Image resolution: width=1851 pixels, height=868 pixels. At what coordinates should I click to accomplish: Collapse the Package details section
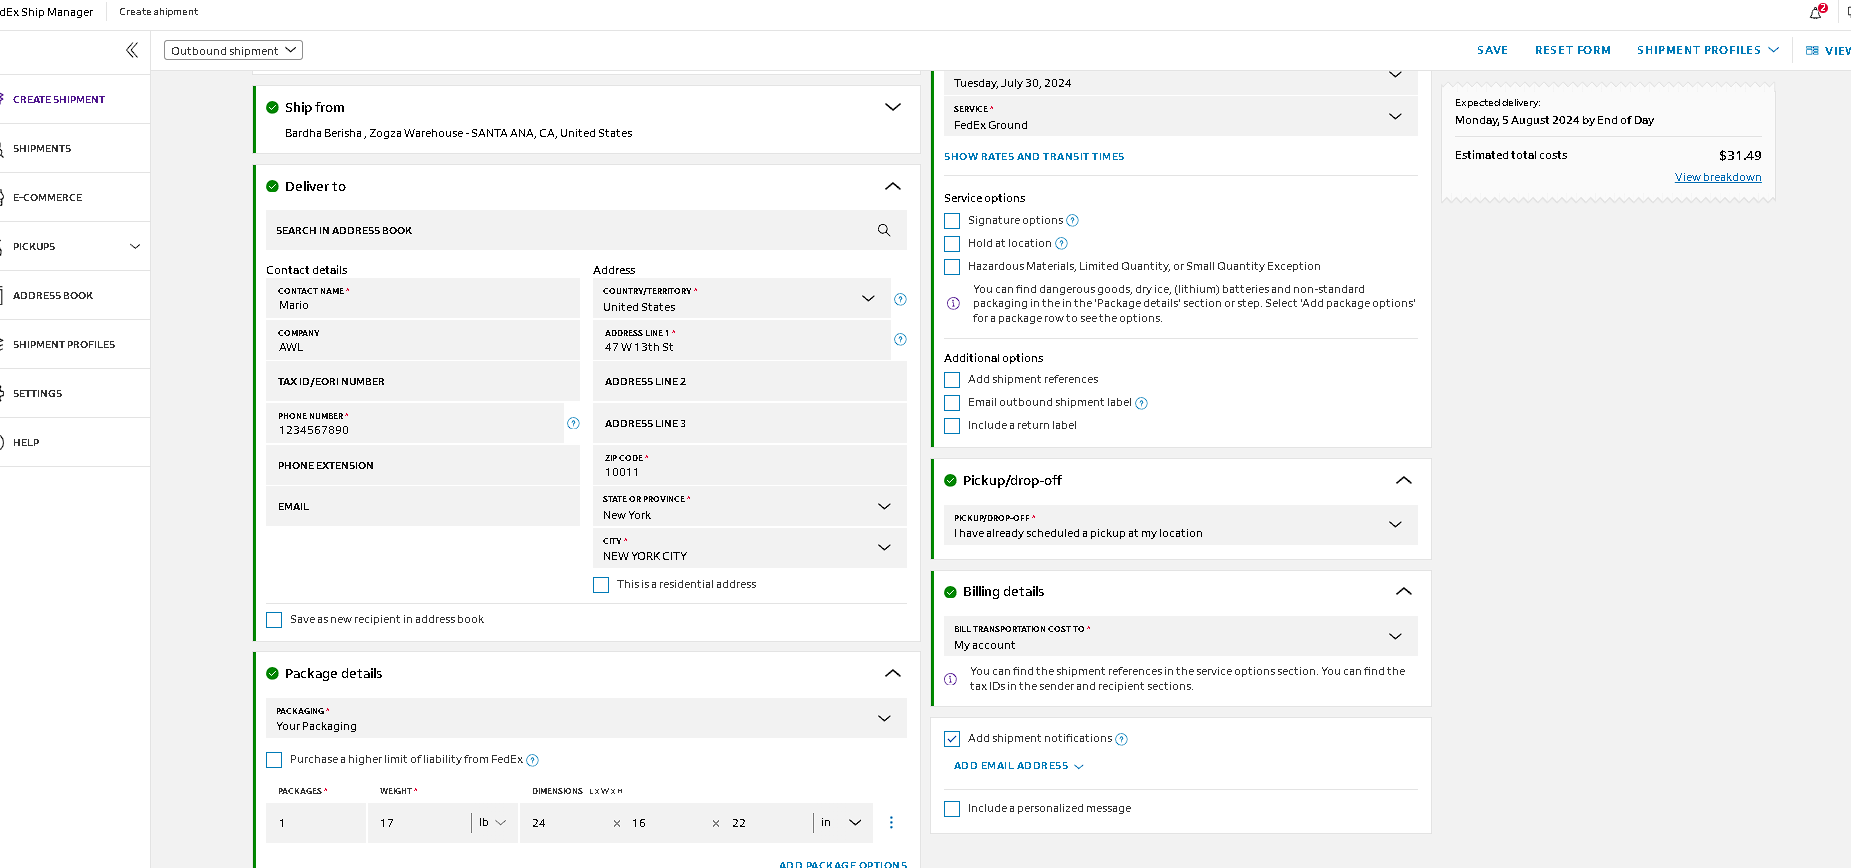coord(893,673)
